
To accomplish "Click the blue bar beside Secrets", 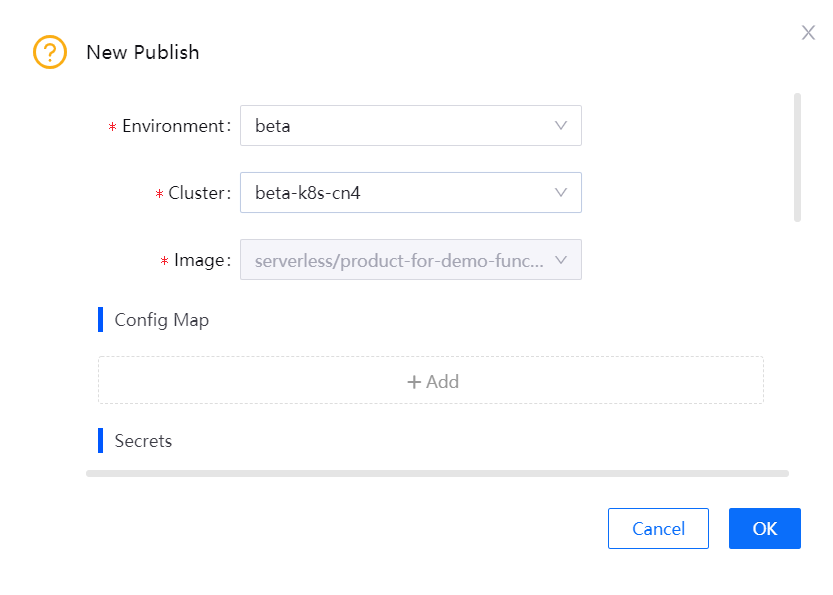I will [x=100, y=440].
